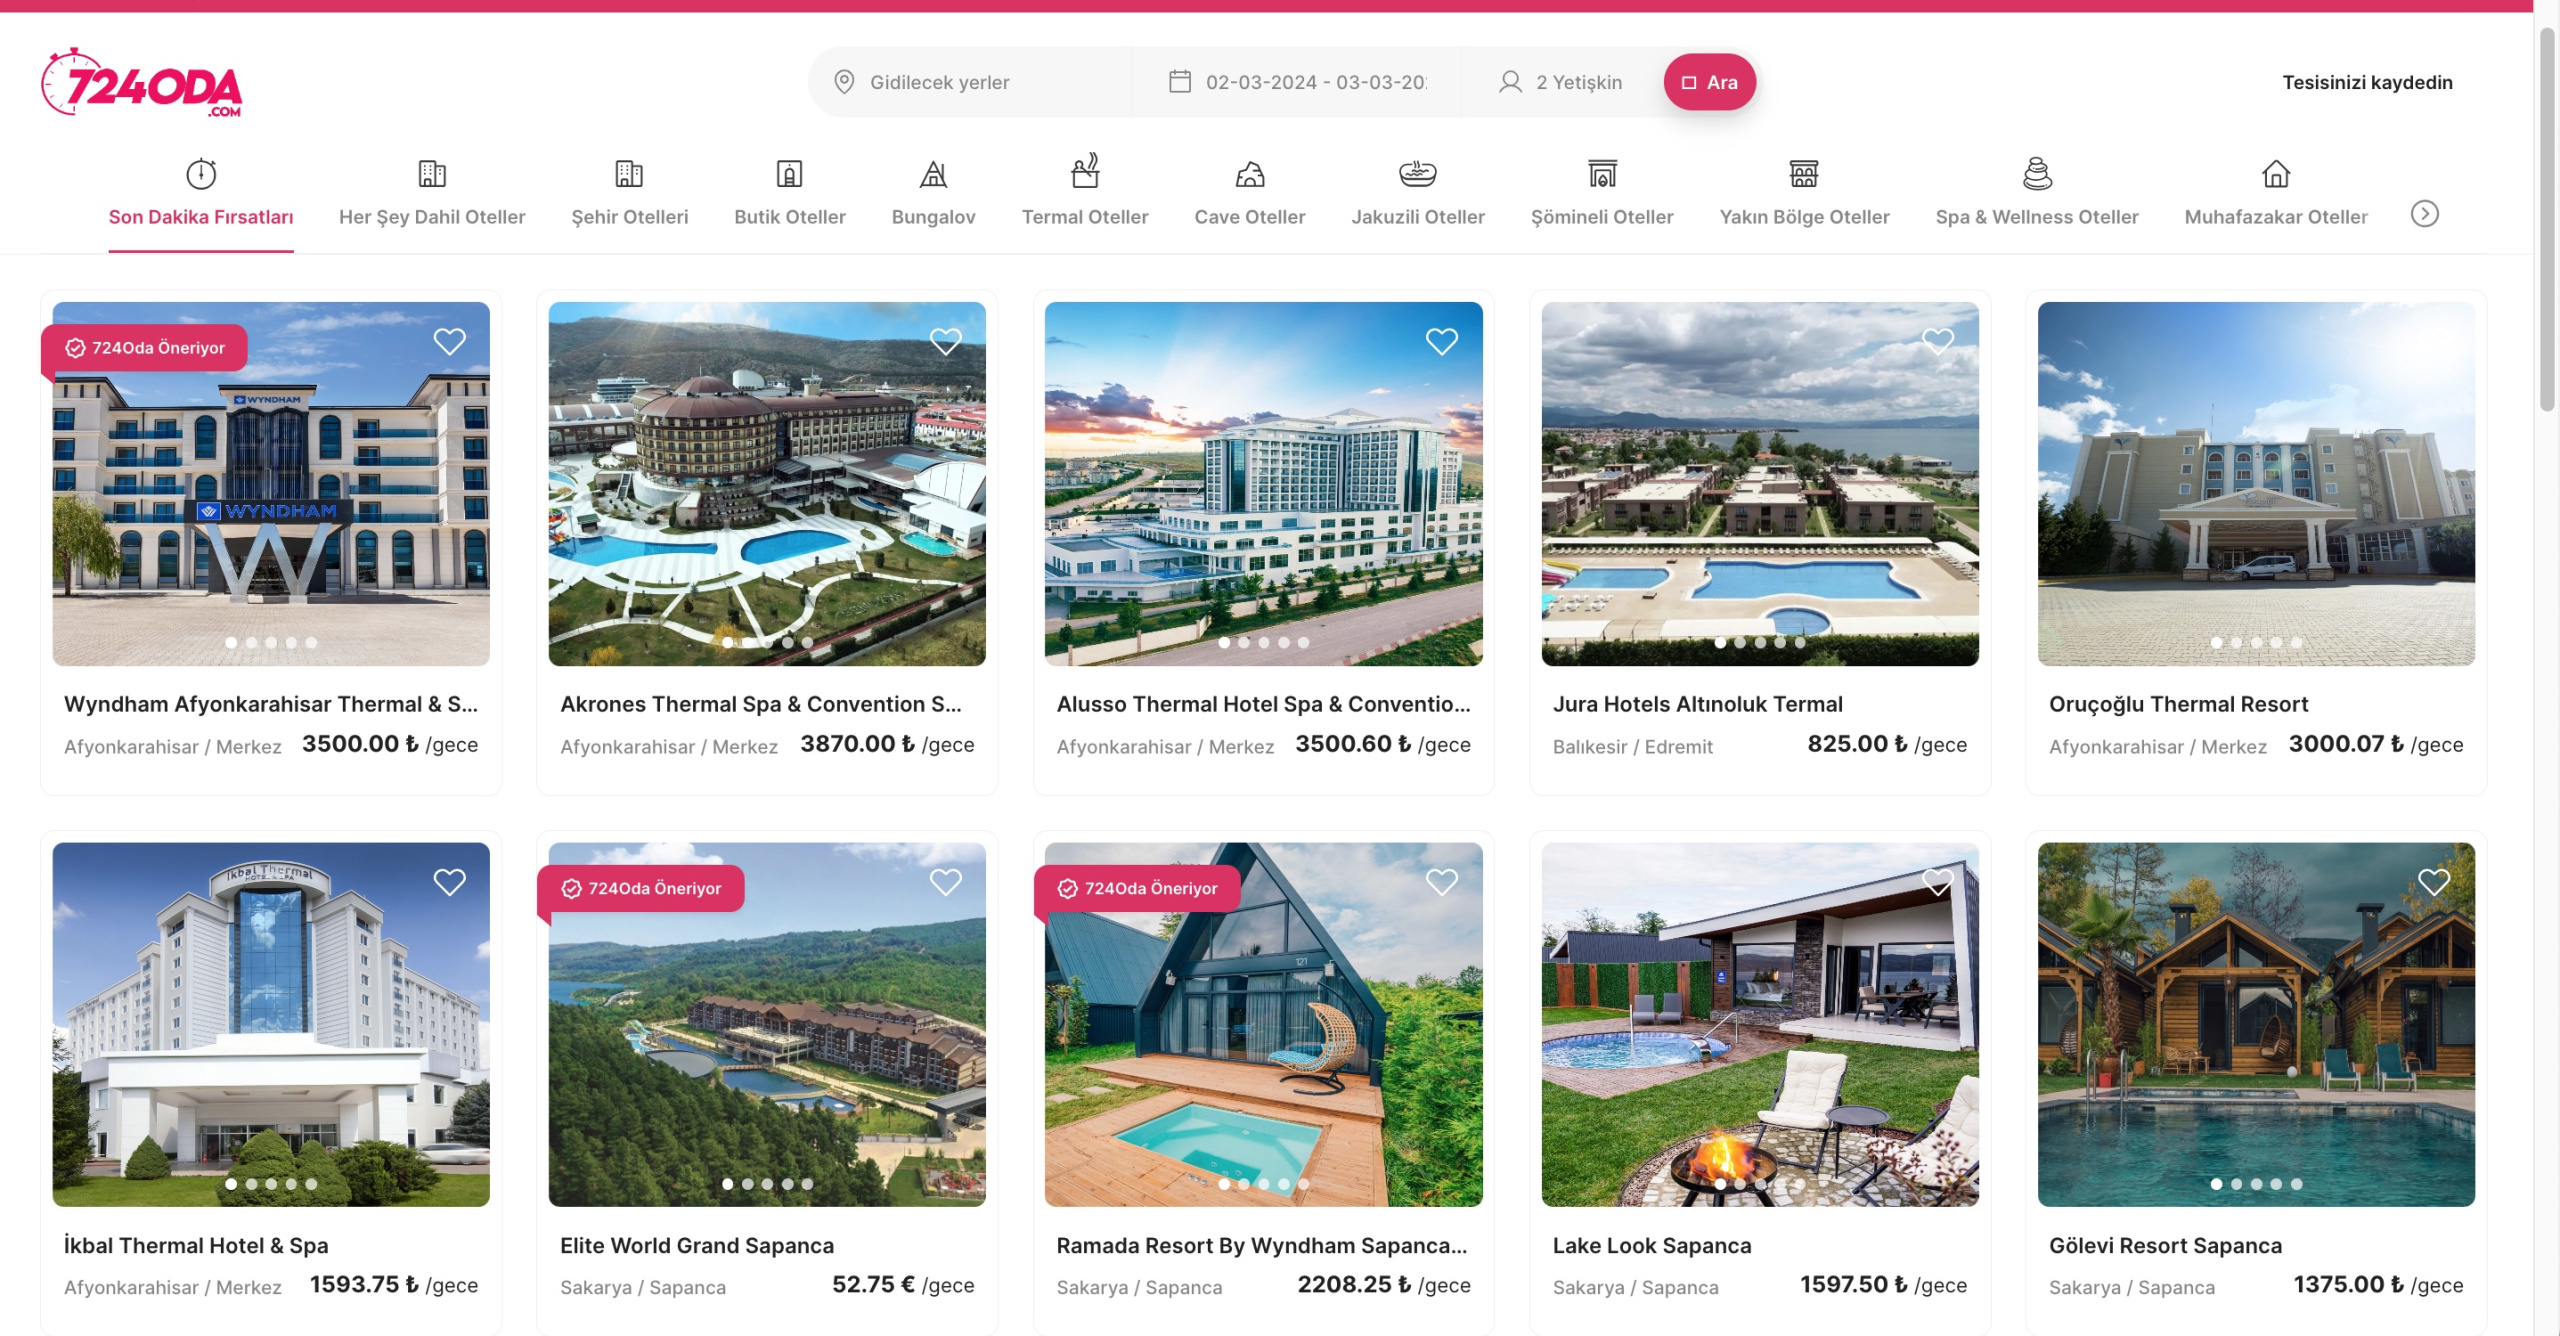The height and width of the screenshot is (1336, 2560).
Task: Focus the Gidilecek yerler destination field
Action: click(x=970, y=82)
